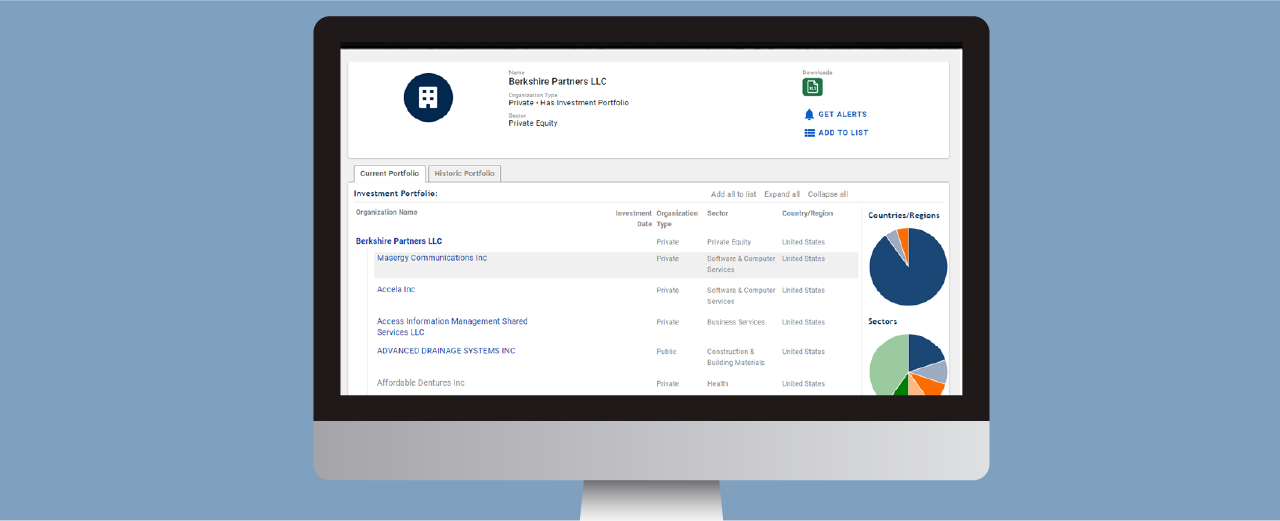Open the Historic Portfolio tab
The image size is (1280, 521).
click(464, 173)
